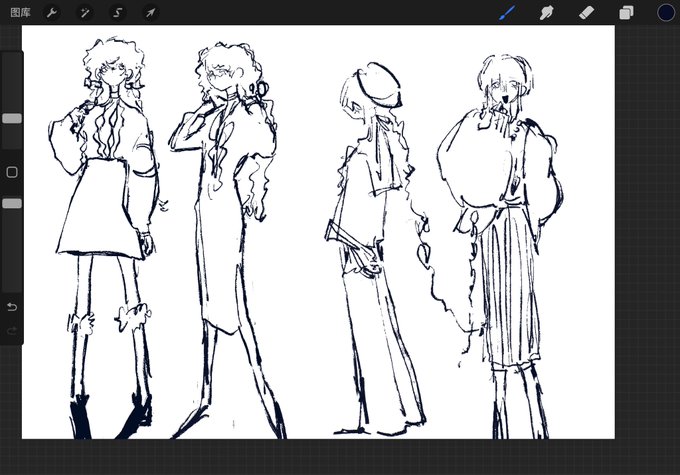Screen dimensions: 680x475
Task: Open the active color picker
Action: [666, 13]
